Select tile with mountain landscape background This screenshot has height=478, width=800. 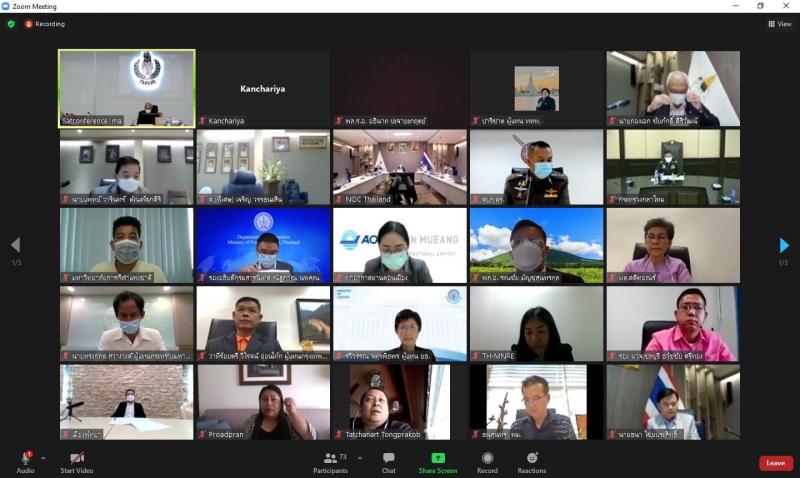[x=537, y=245]
